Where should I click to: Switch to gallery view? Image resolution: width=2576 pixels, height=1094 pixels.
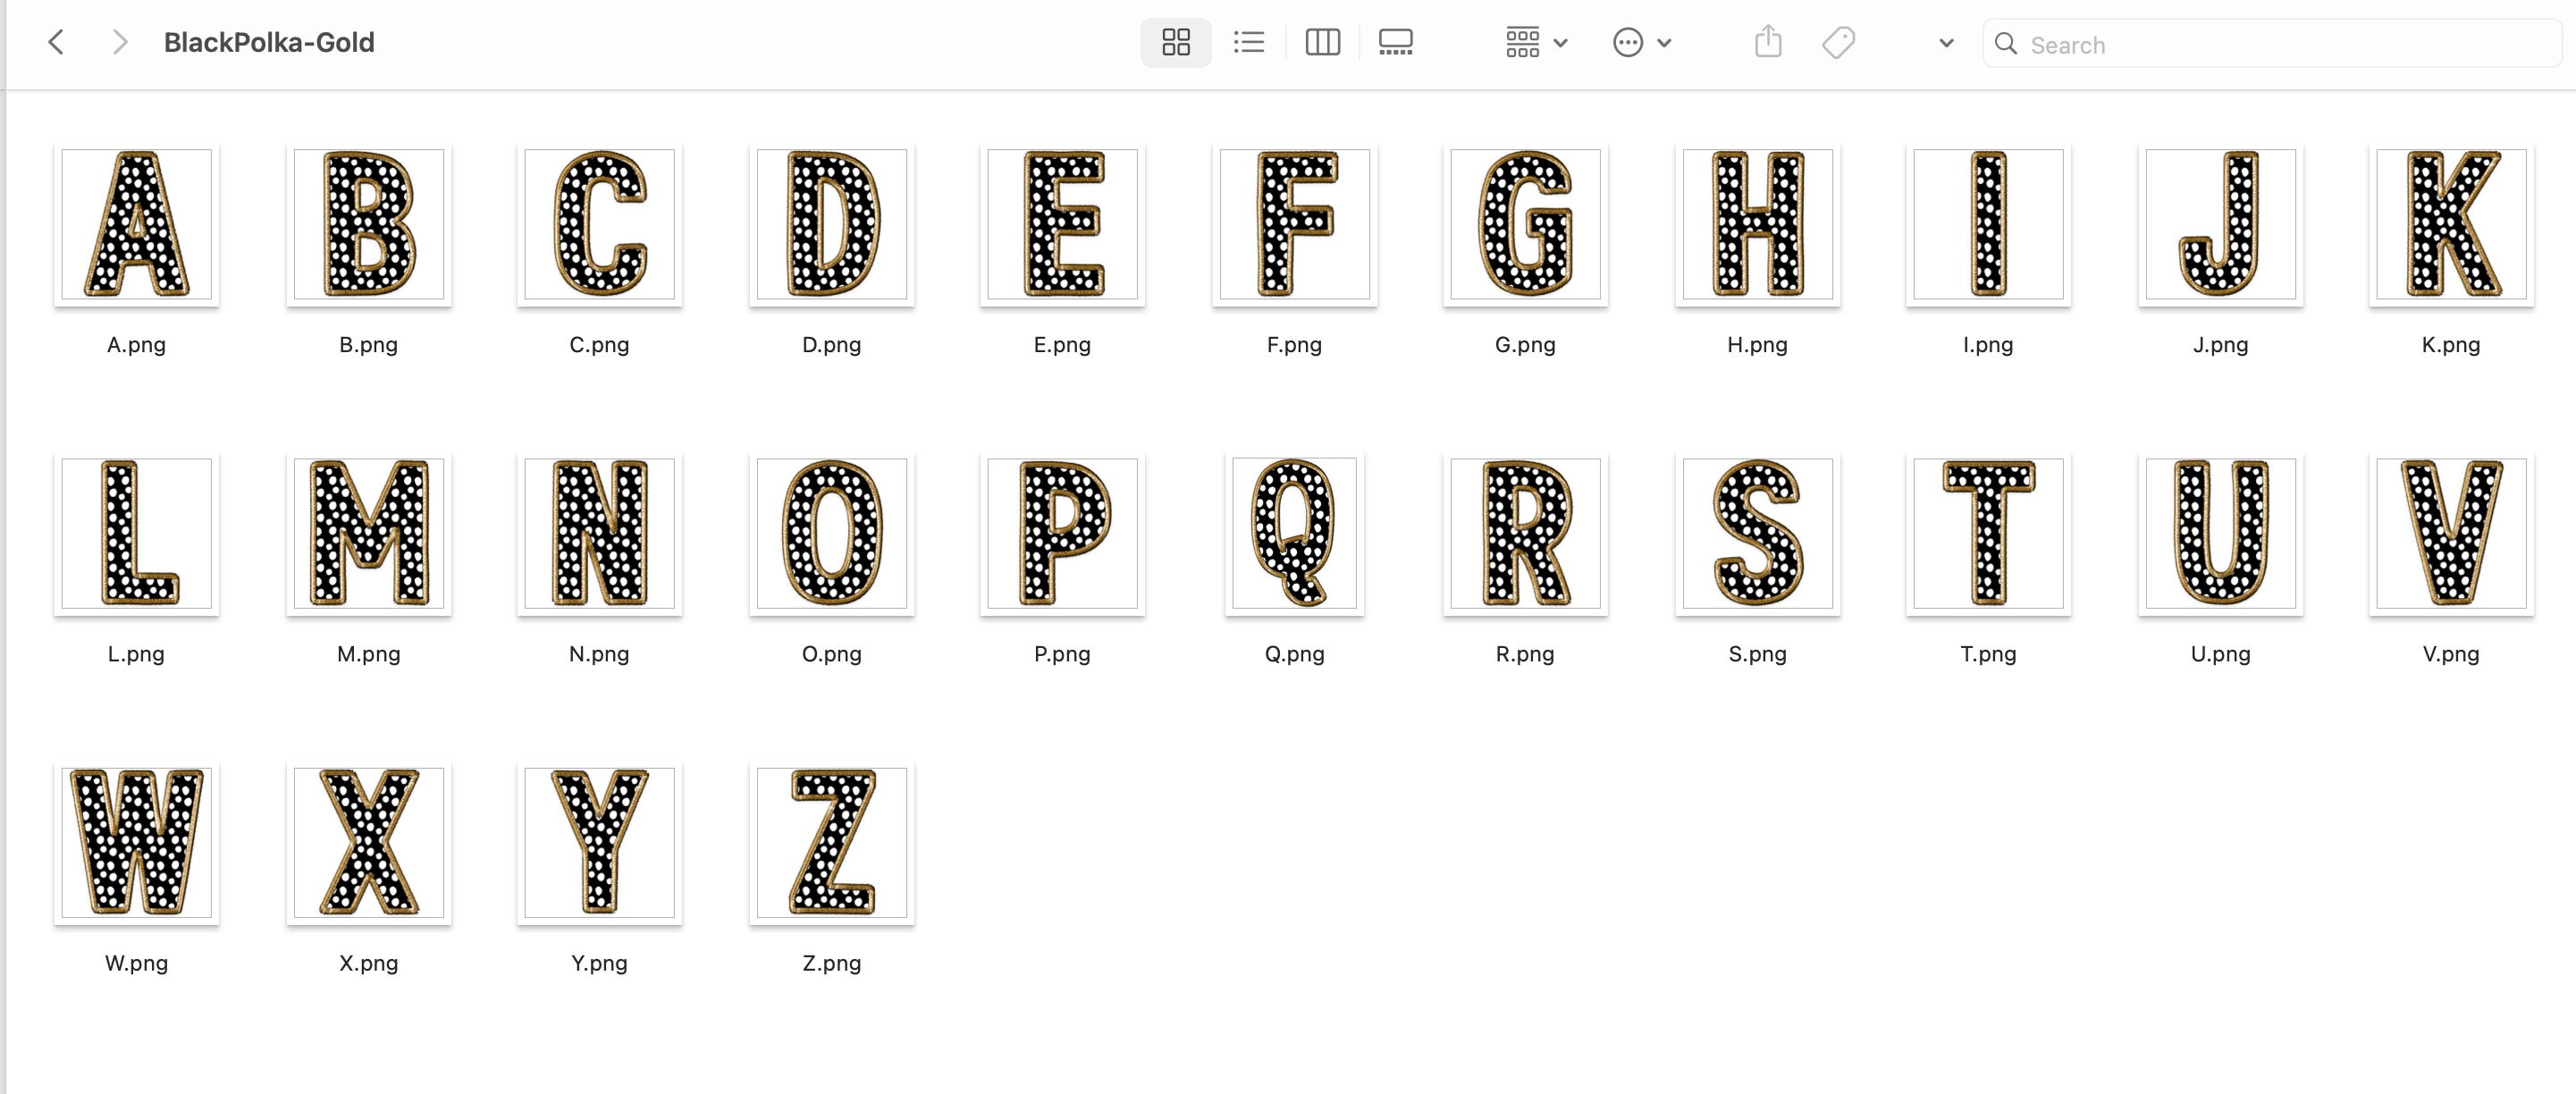(x=1395, y=42)
